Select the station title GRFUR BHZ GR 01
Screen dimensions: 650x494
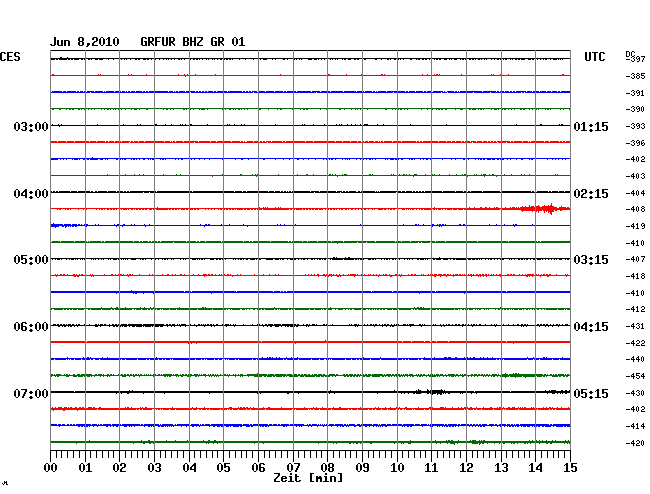pos(193,42)
